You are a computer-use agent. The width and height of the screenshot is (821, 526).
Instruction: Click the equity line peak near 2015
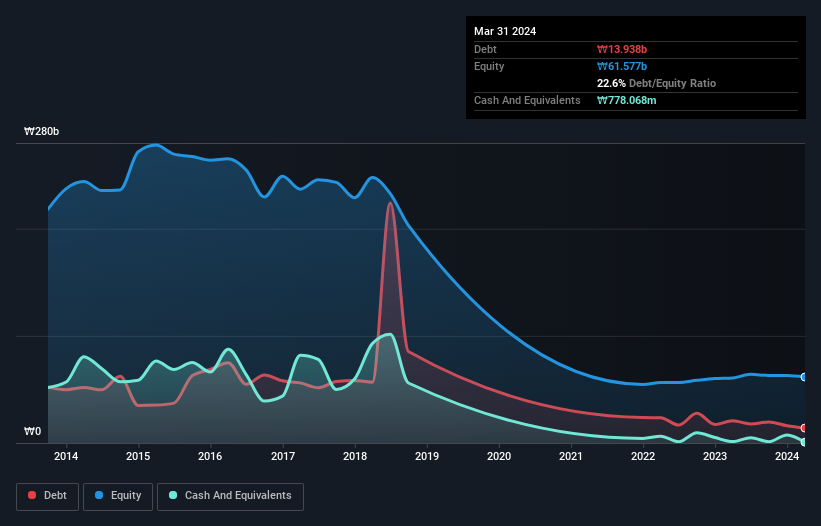pos(155,145)
